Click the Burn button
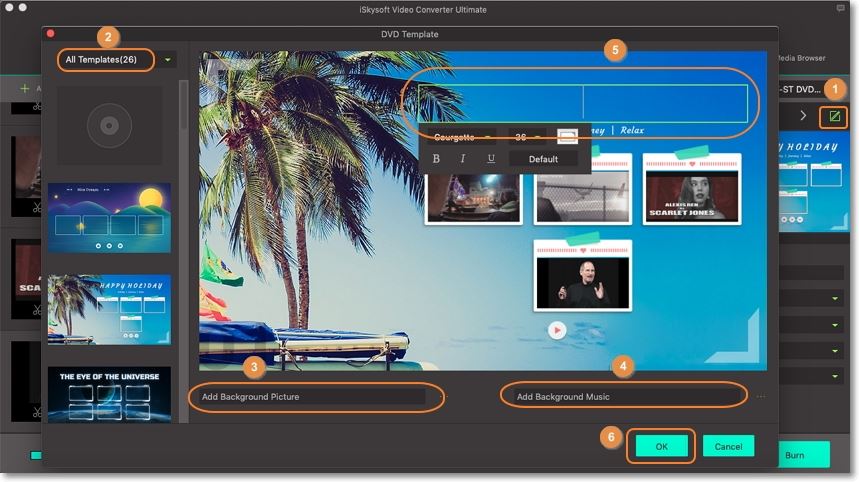 tap(794, 454)
